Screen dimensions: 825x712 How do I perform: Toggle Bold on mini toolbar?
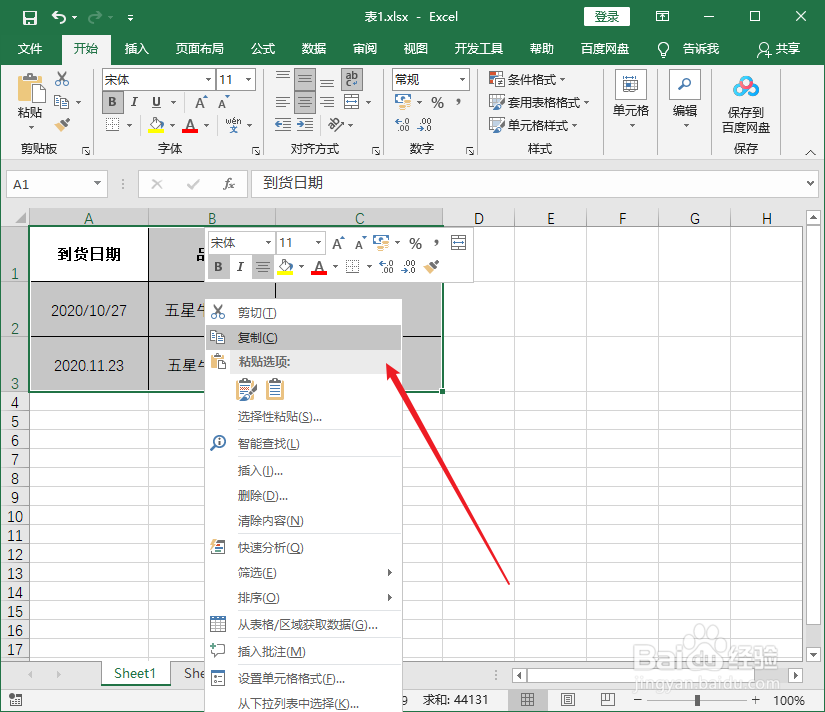pyautogui.click(x=218, y=267)
